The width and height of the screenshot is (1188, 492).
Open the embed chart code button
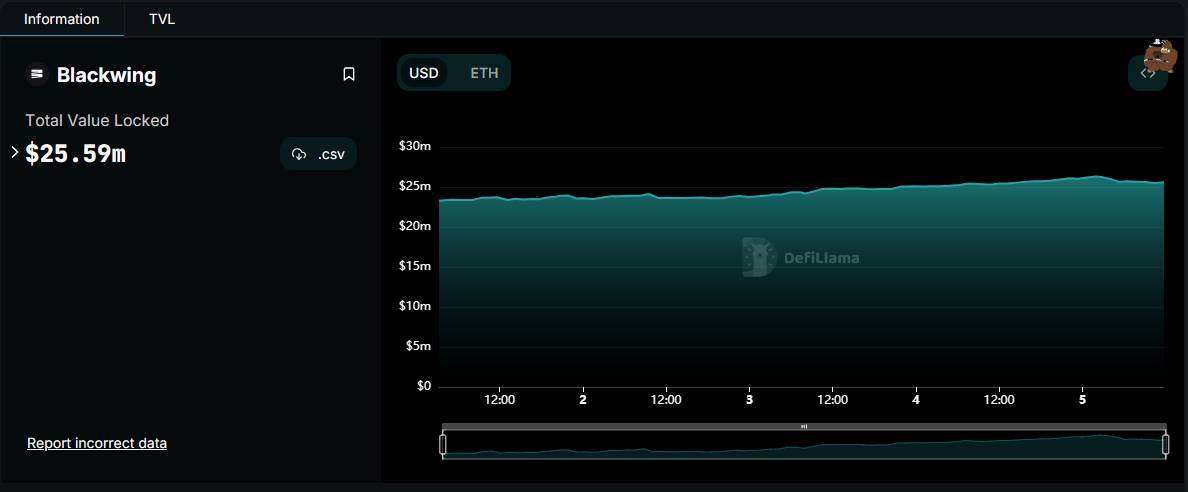(1148, 74)
